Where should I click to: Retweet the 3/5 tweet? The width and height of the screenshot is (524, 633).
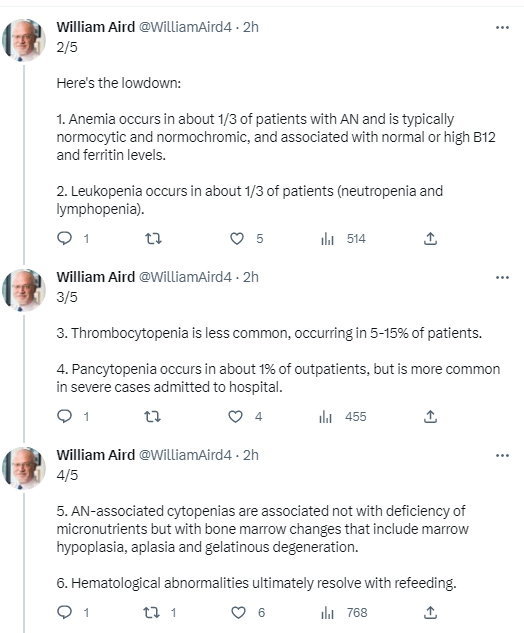153,416
